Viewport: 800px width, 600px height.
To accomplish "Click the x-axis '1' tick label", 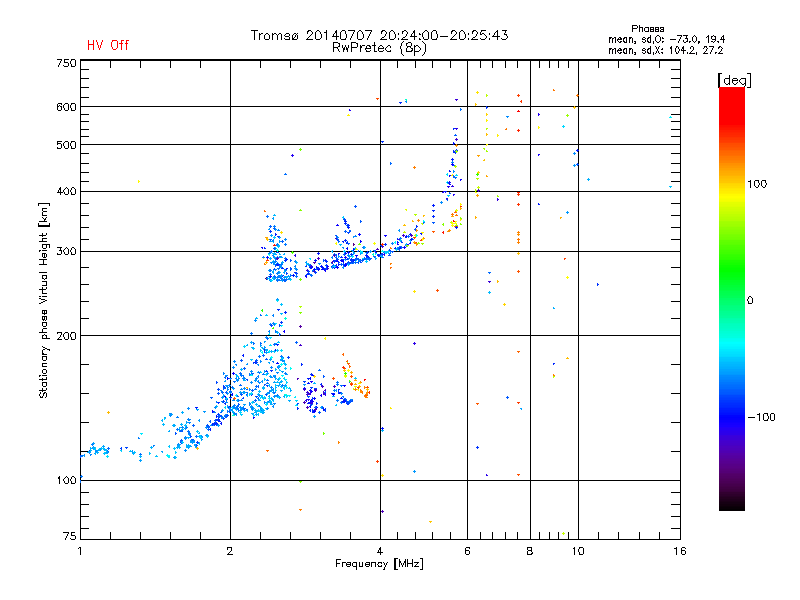I will [80, 551].
